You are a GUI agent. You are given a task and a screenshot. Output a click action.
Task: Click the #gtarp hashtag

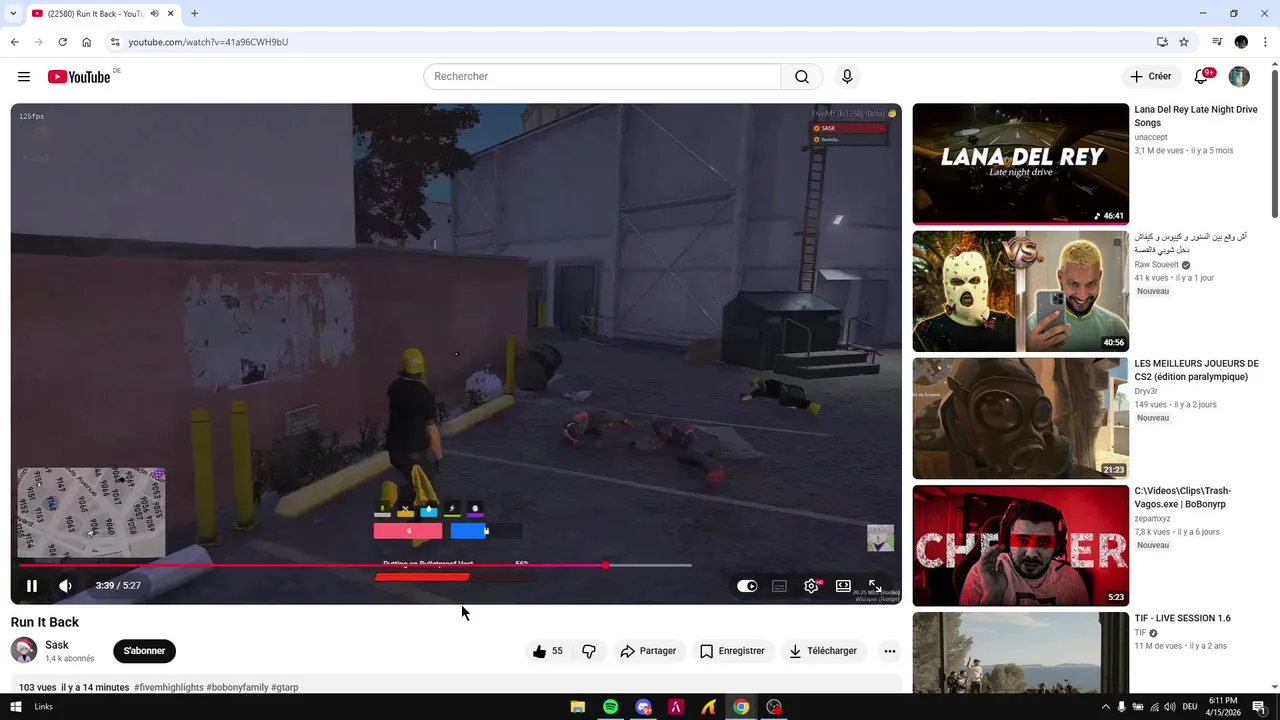[285, 688]
